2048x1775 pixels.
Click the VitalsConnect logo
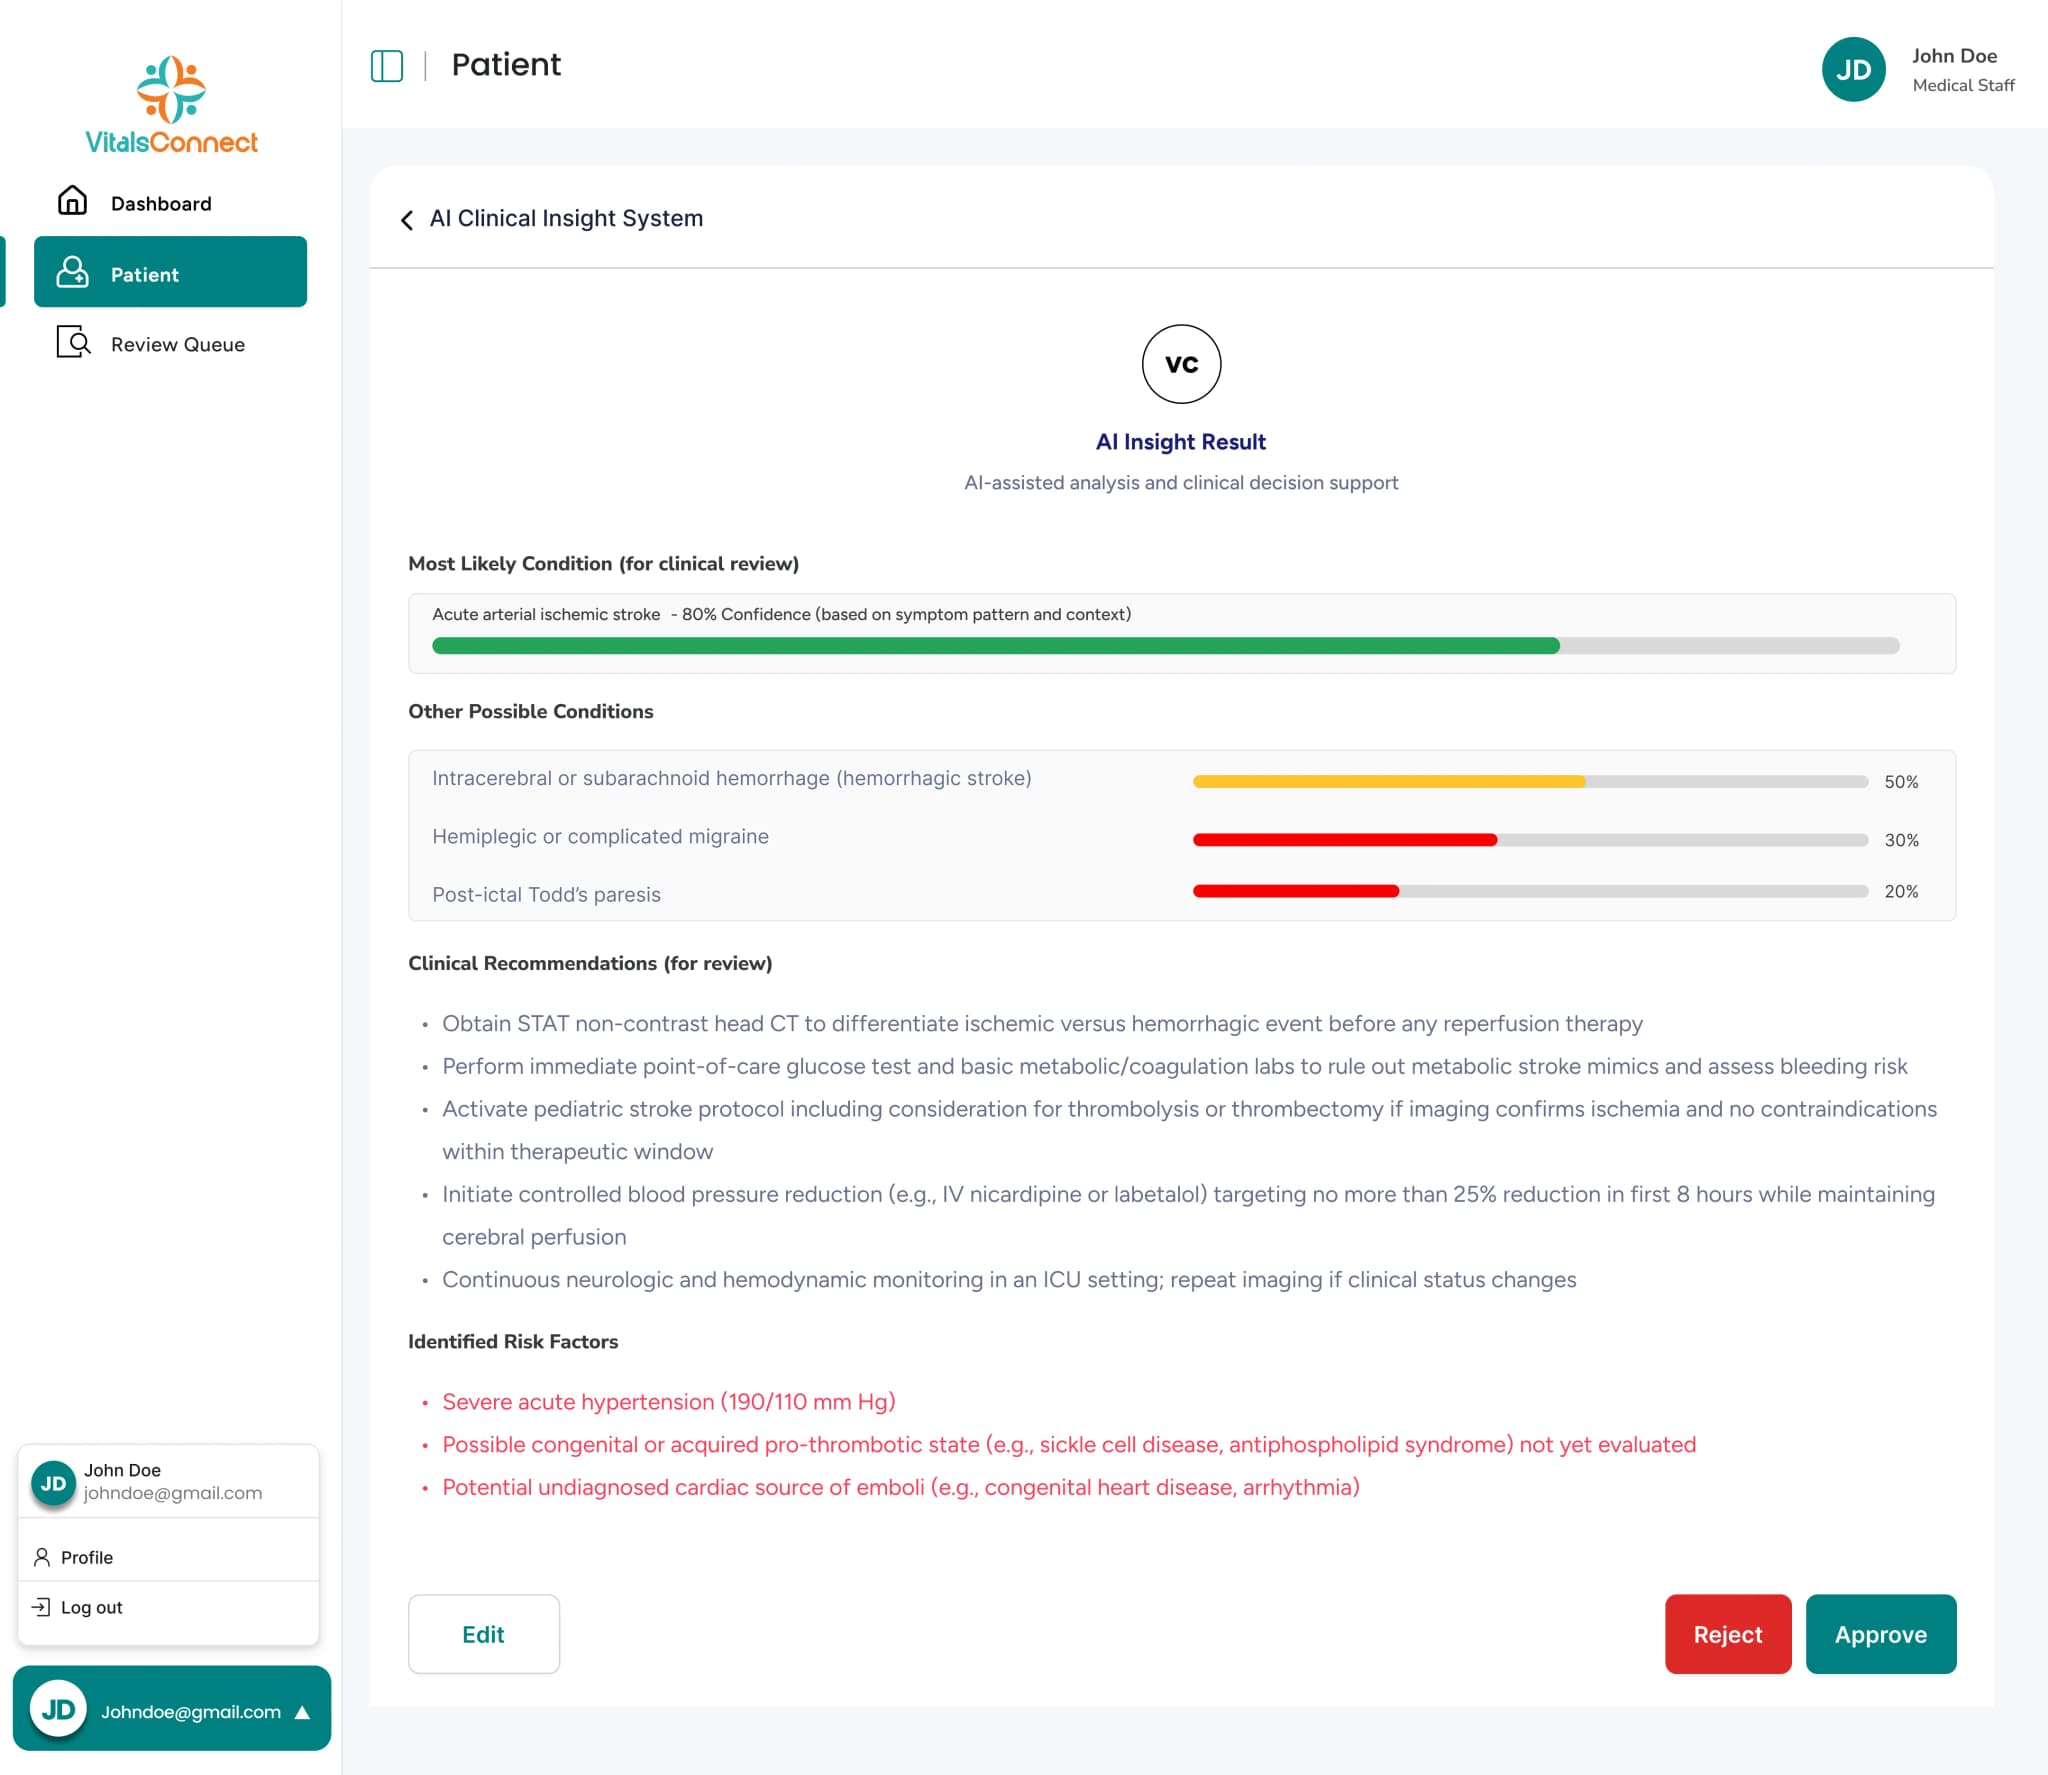[x=171, y=104]
